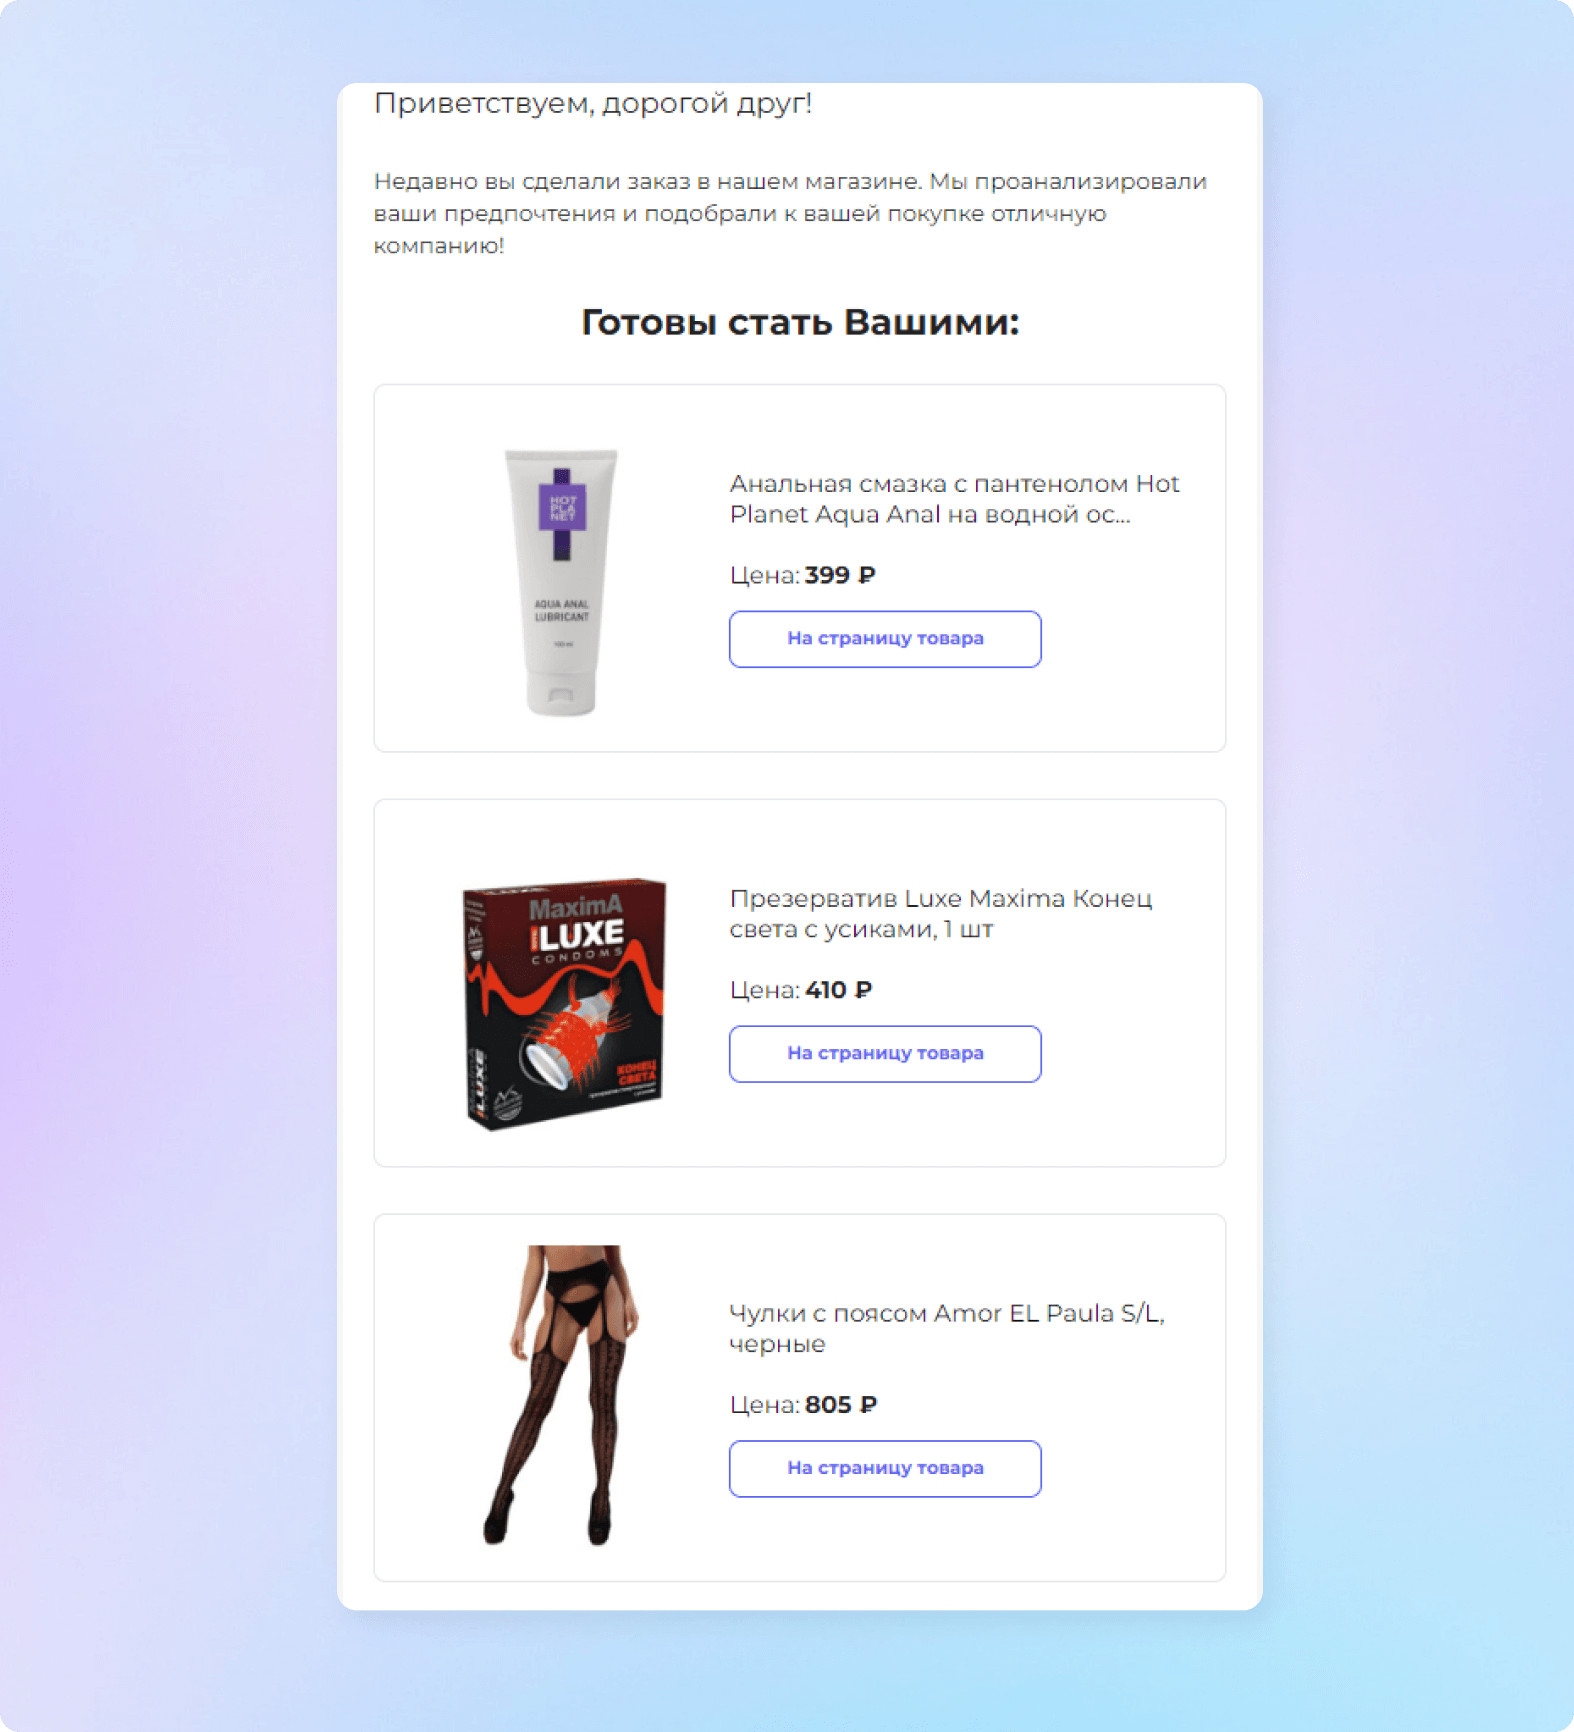The image size is (1574, 1732).
Task: Click the white lubricant tube product image
Action: click(x=561, y=582)
